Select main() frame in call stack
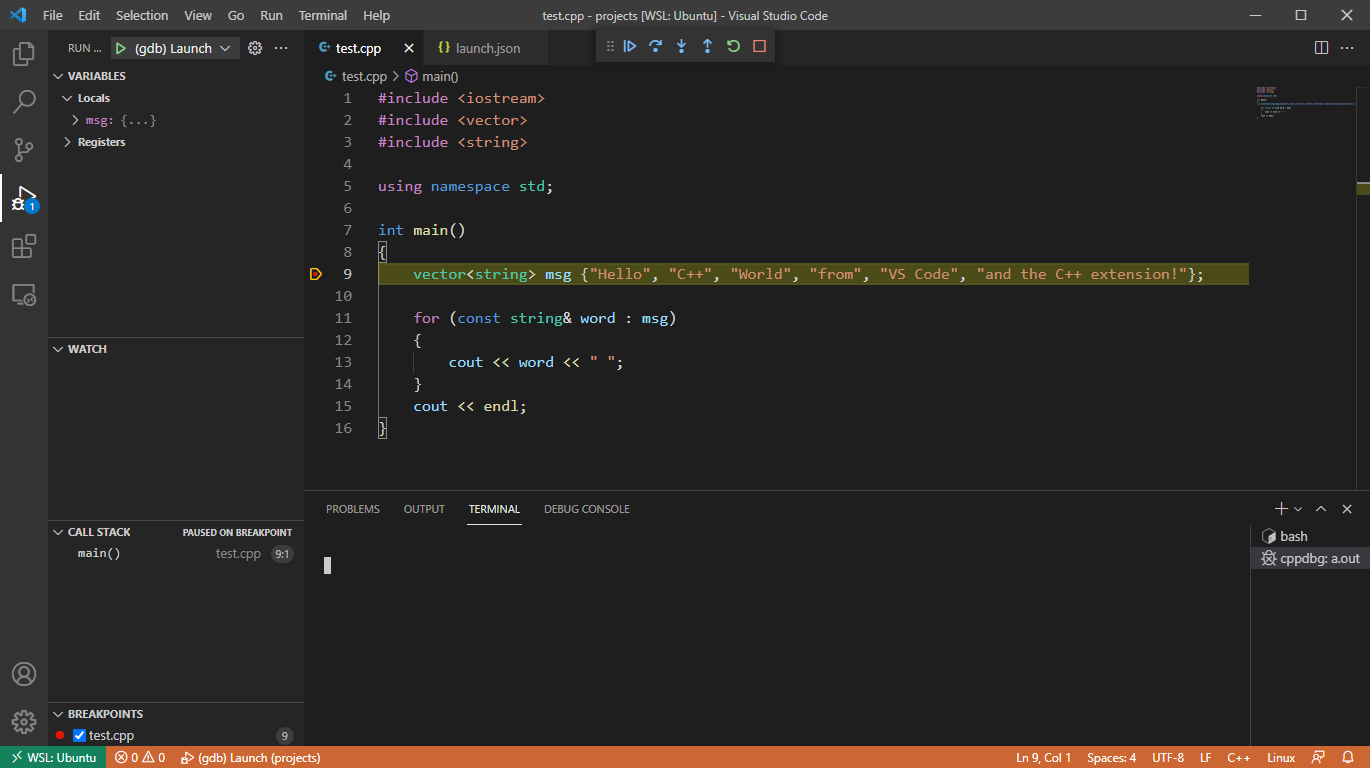 click(176, 554)
